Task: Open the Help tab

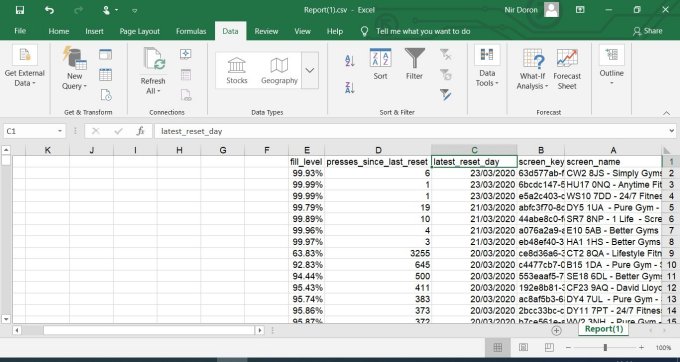Action: click(334, 31)
